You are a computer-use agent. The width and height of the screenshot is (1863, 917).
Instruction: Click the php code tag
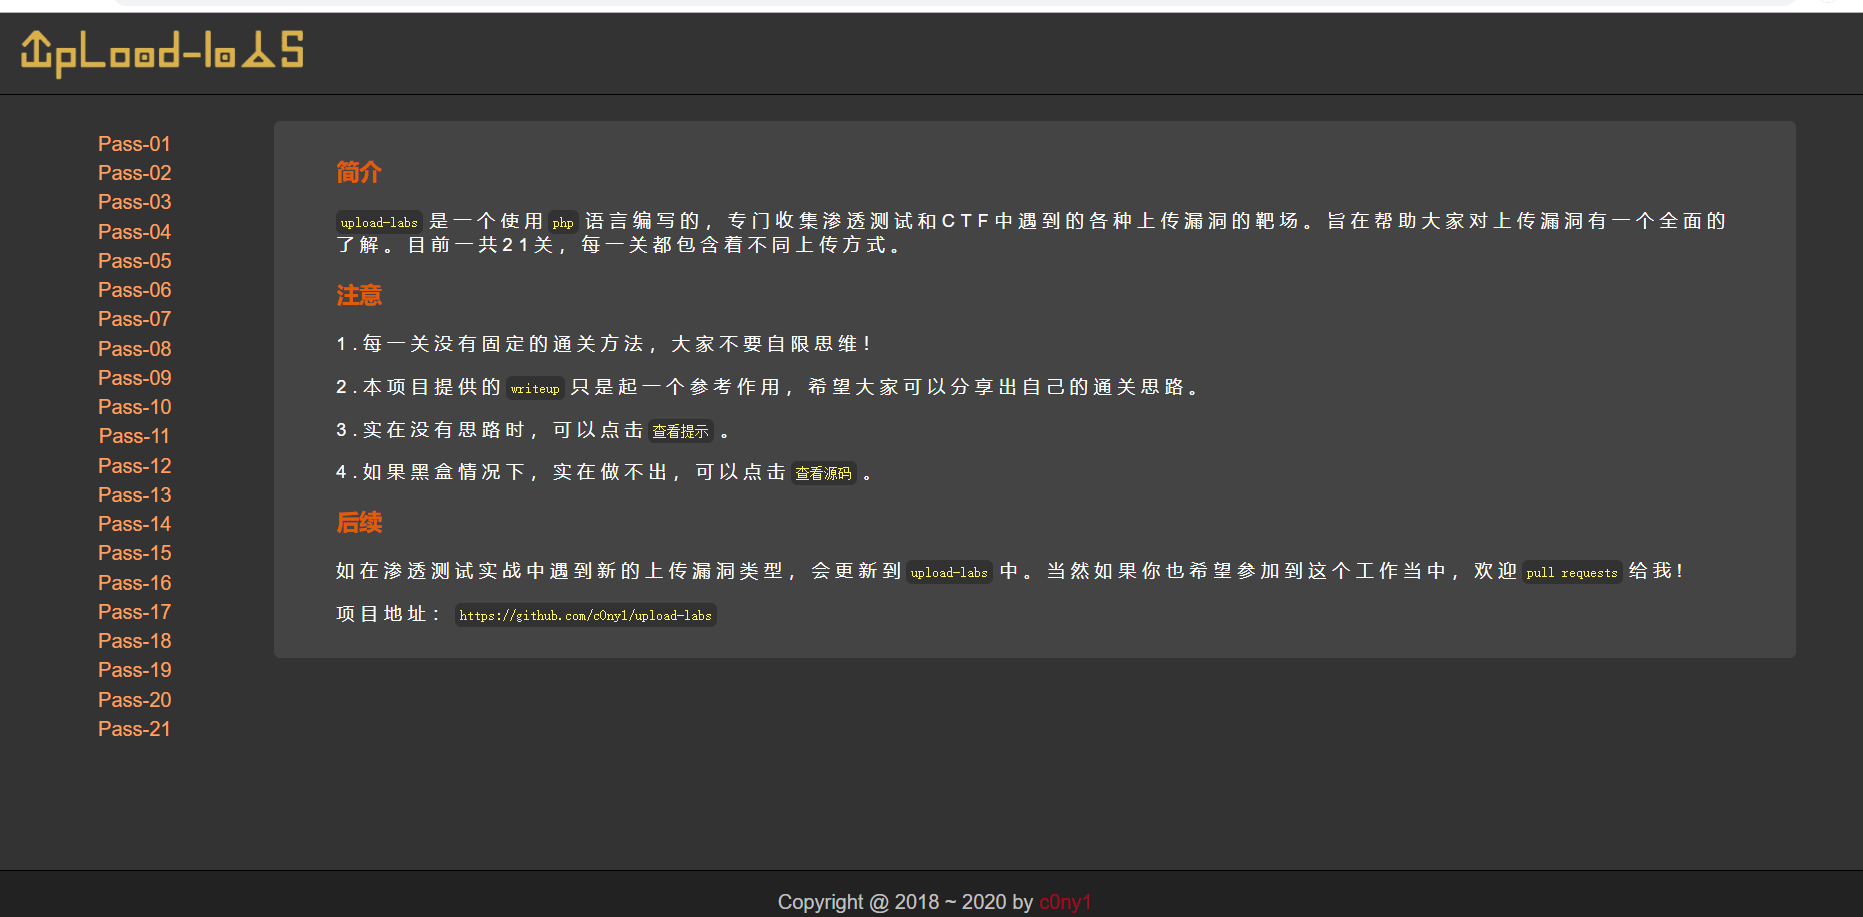(x=563, y=222)
